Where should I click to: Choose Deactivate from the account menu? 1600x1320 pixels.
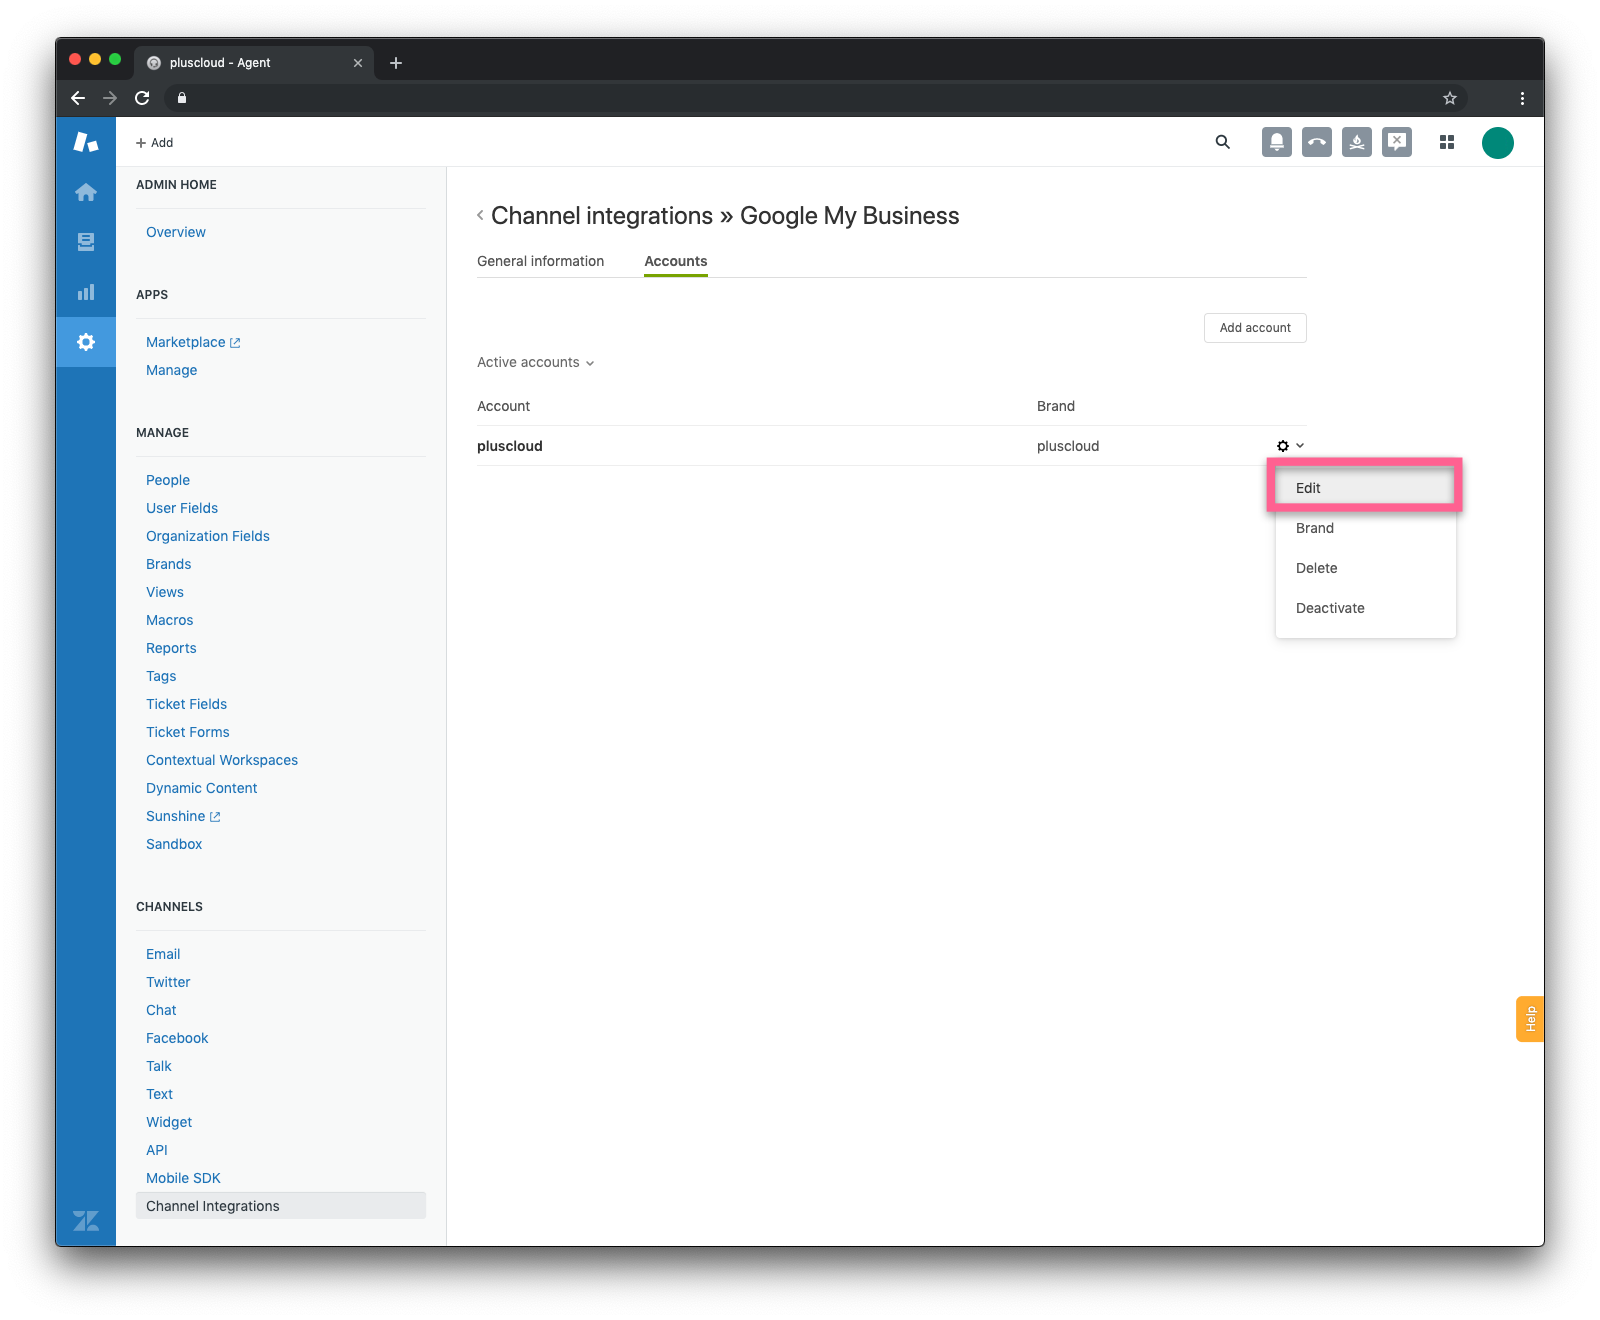coord(1365,608)
